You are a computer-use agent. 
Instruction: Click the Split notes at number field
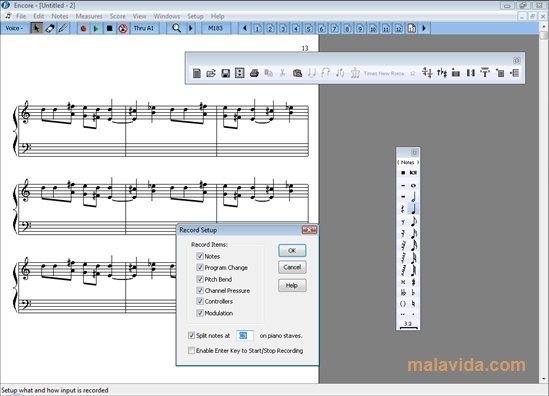(244, 335)
